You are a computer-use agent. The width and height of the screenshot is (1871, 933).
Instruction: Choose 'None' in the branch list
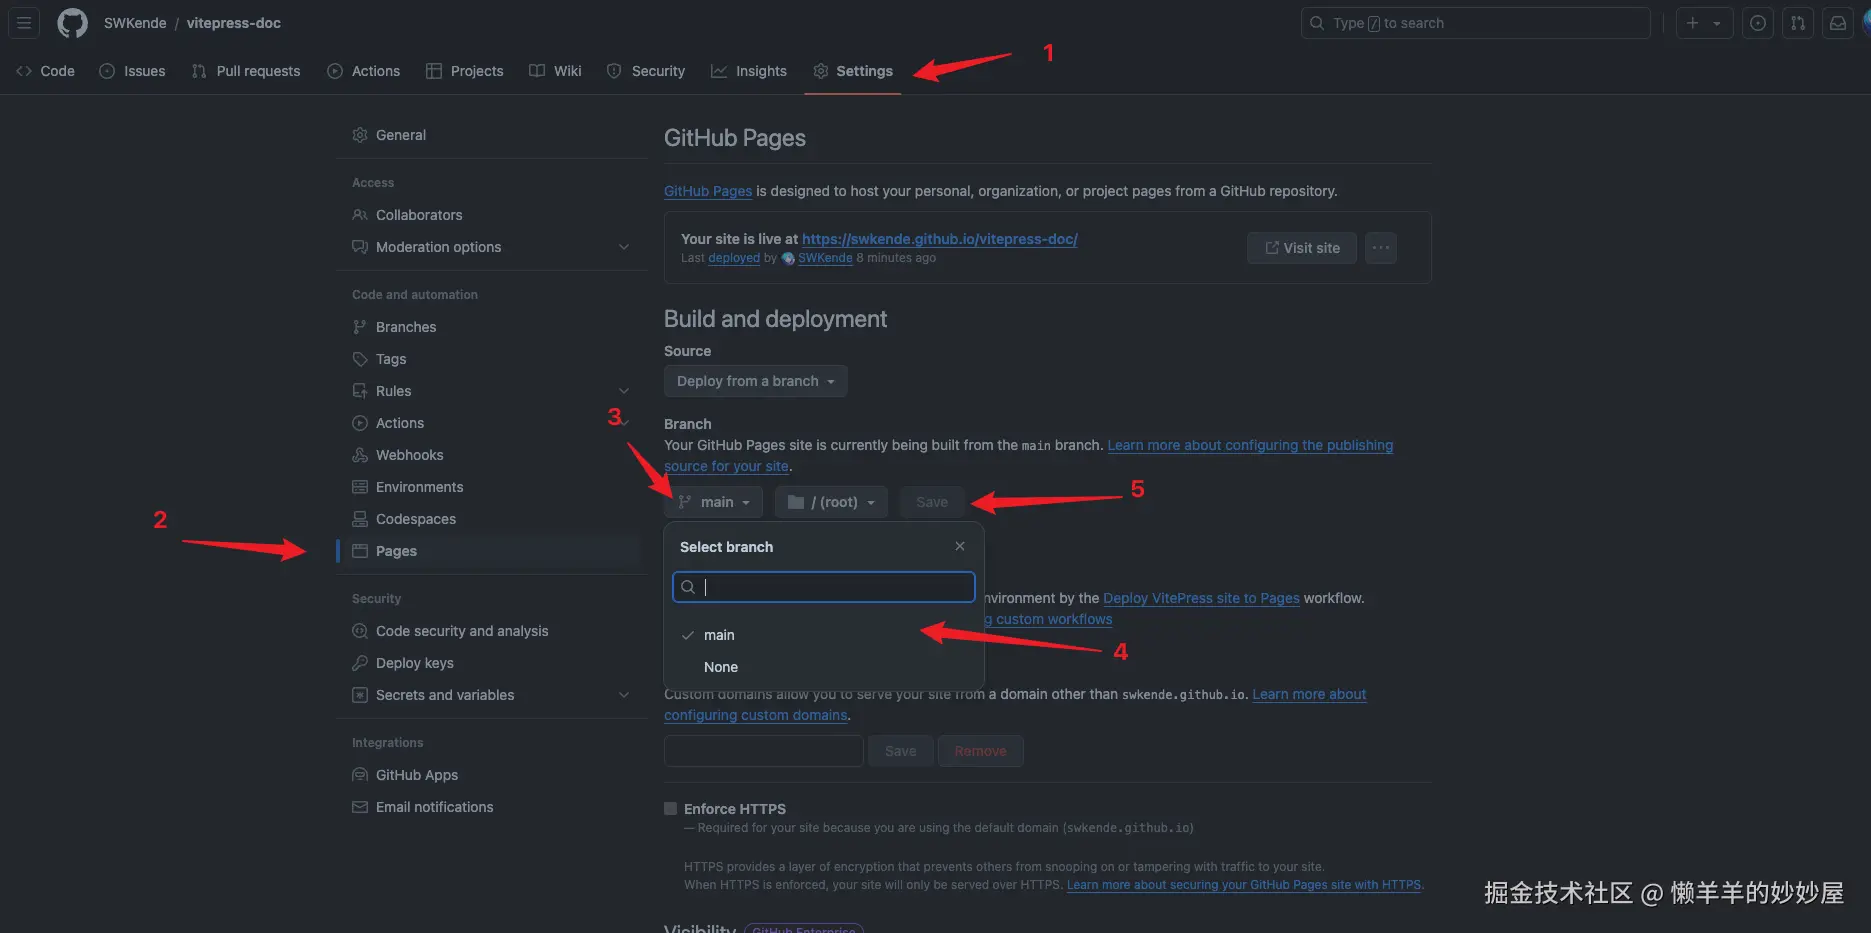[x=824, y=667]
